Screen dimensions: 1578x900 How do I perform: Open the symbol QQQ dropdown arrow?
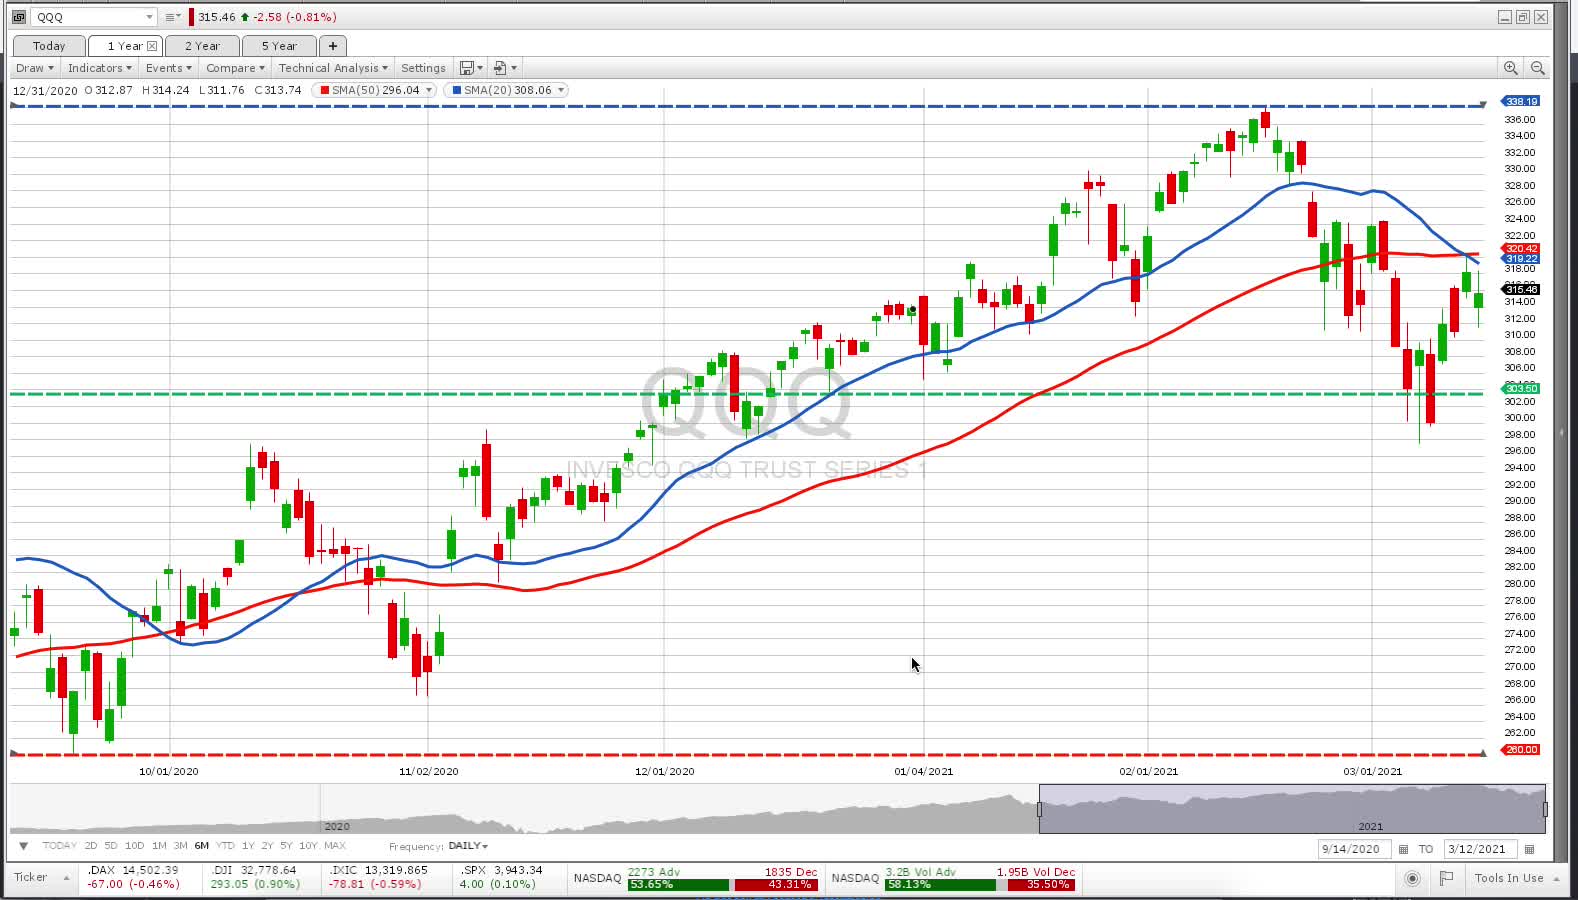(149, 17)
